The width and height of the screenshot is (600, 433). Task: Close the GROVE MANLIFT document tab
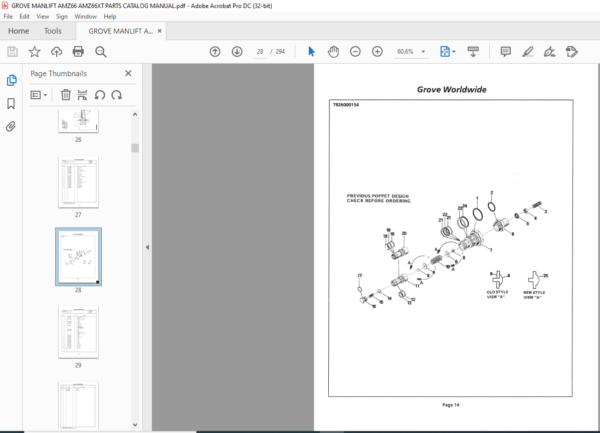click(160, 31)
